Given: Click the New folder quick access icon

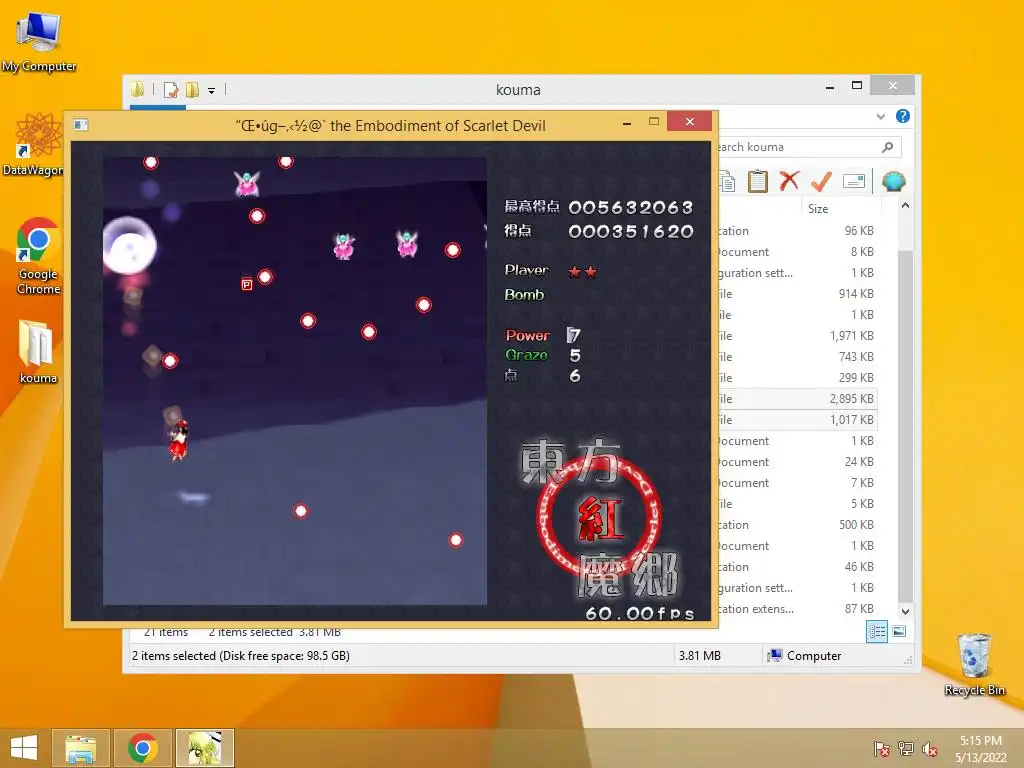Looking at the screenshot, I should coord(193,89).
